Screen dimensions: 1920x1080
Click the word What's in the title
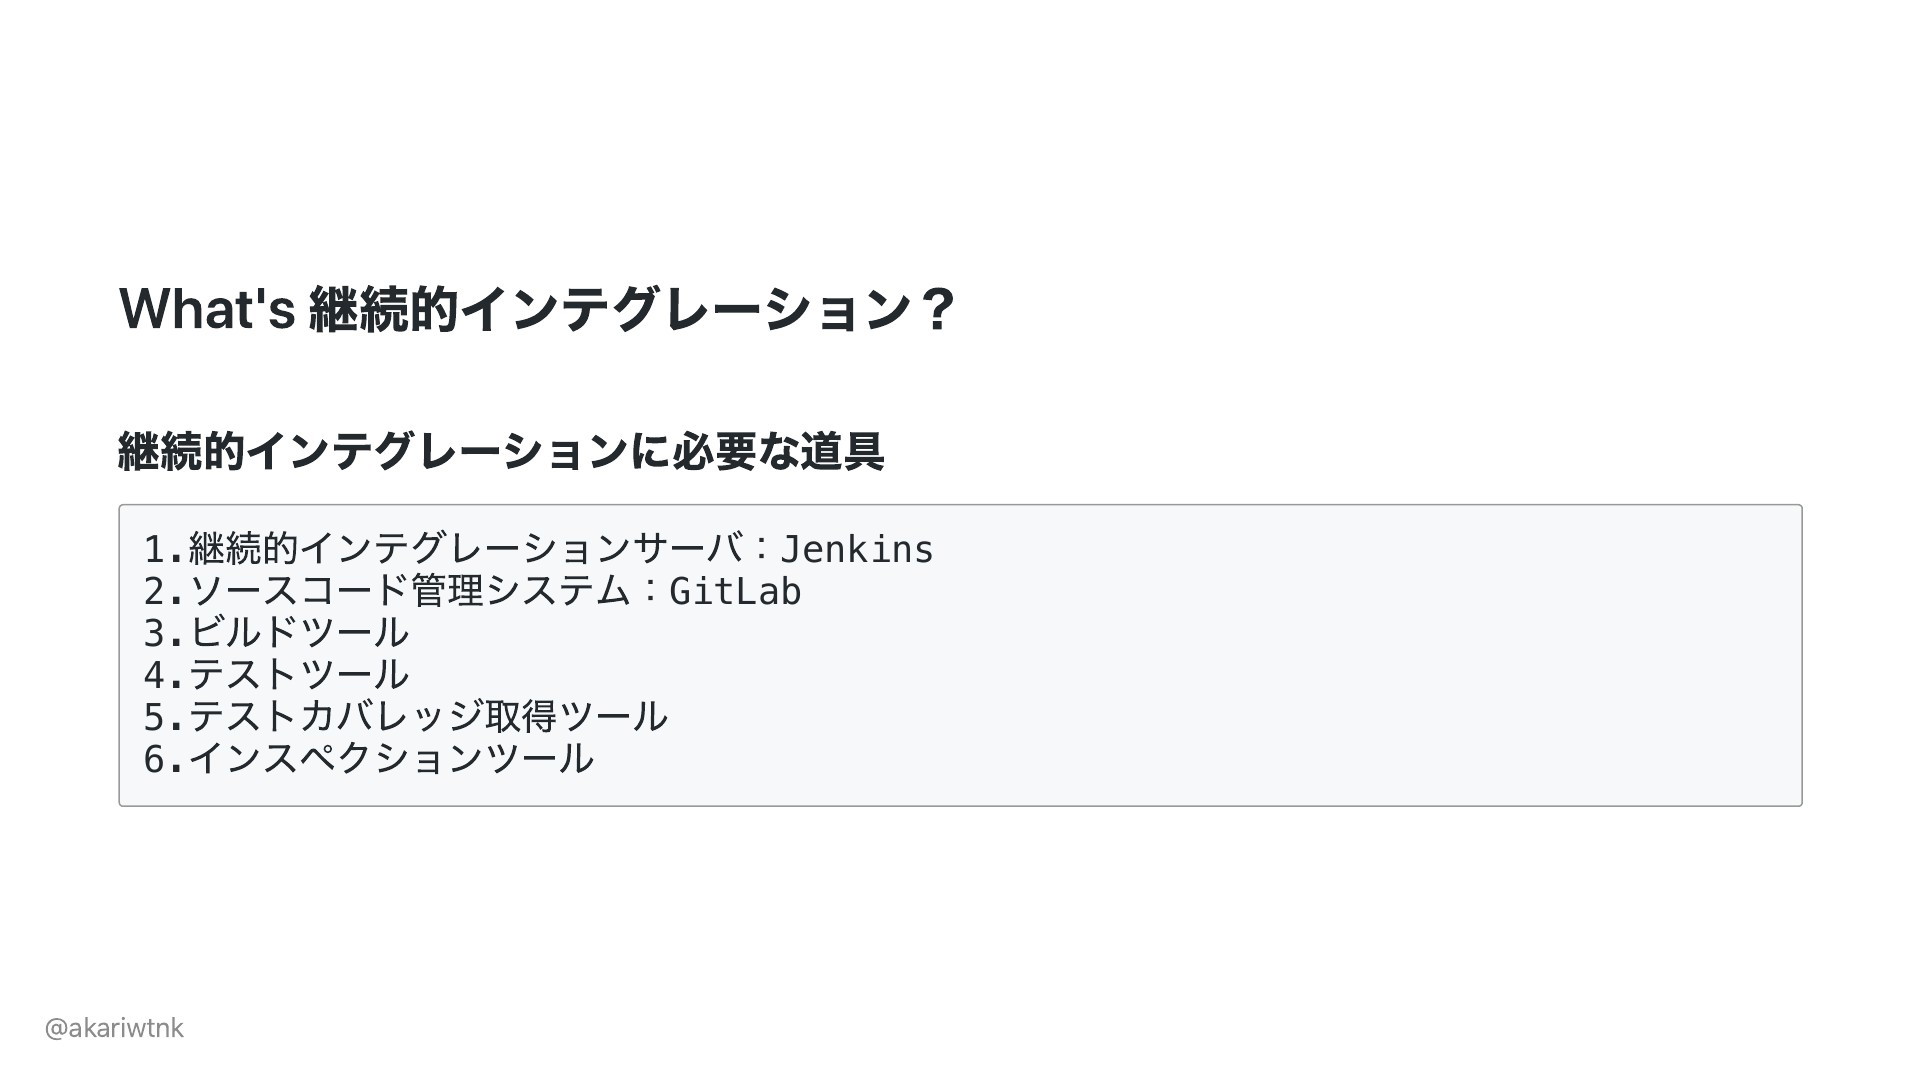[x=207, y=308]
